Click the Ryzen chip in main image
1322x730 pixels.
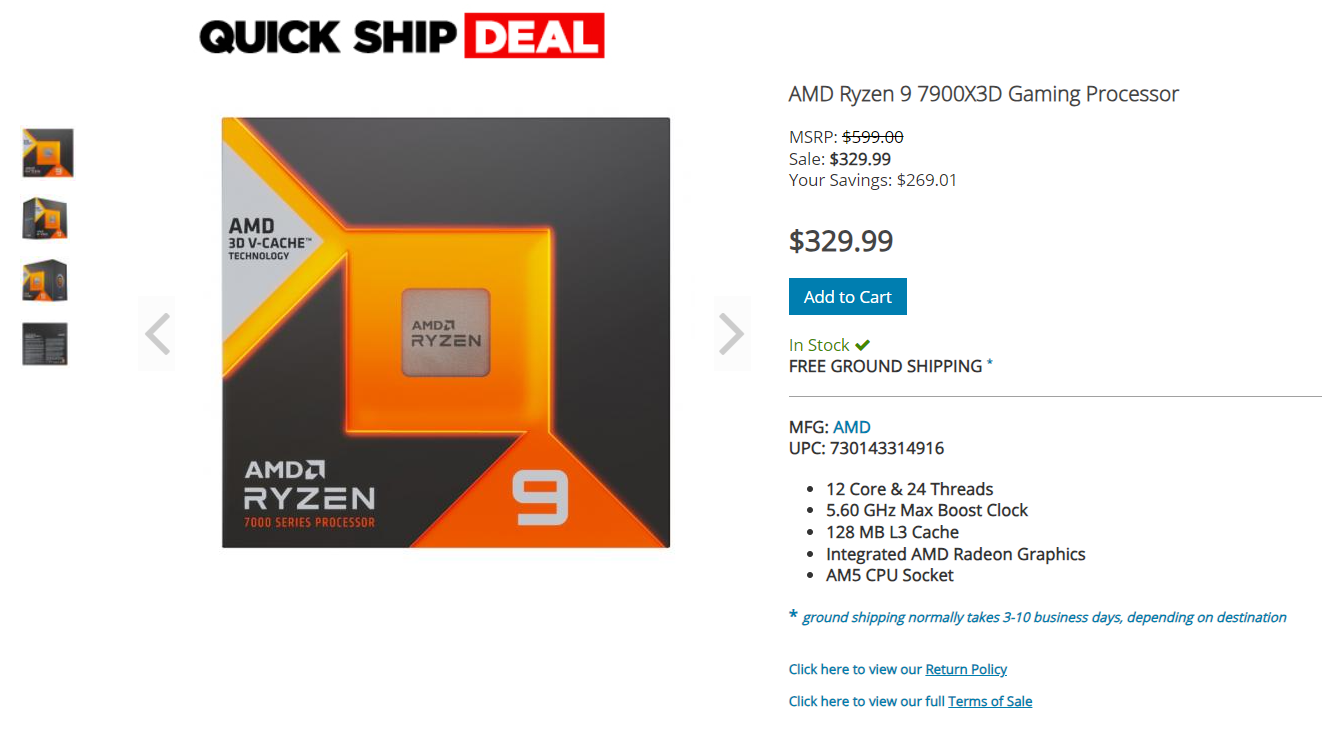(446, 333)
